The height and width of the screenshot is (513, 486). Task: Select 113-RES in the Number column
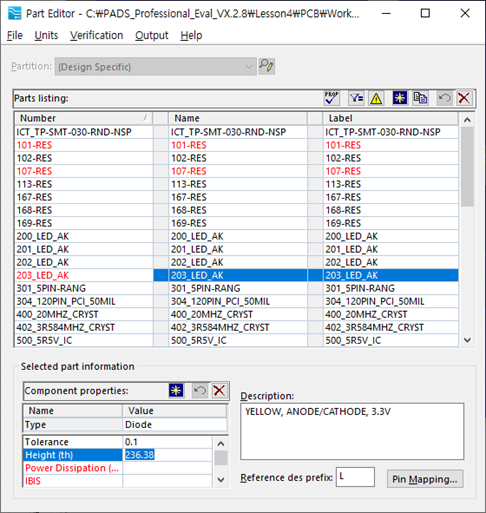[84, 184]
